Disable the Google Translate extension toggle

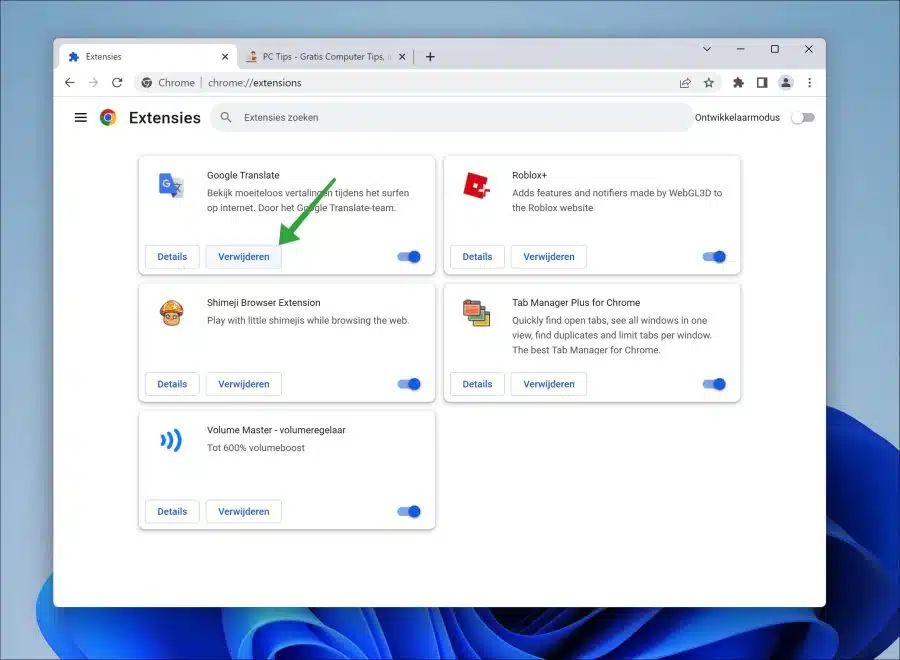pyautogui.click(x=409, y=257)
